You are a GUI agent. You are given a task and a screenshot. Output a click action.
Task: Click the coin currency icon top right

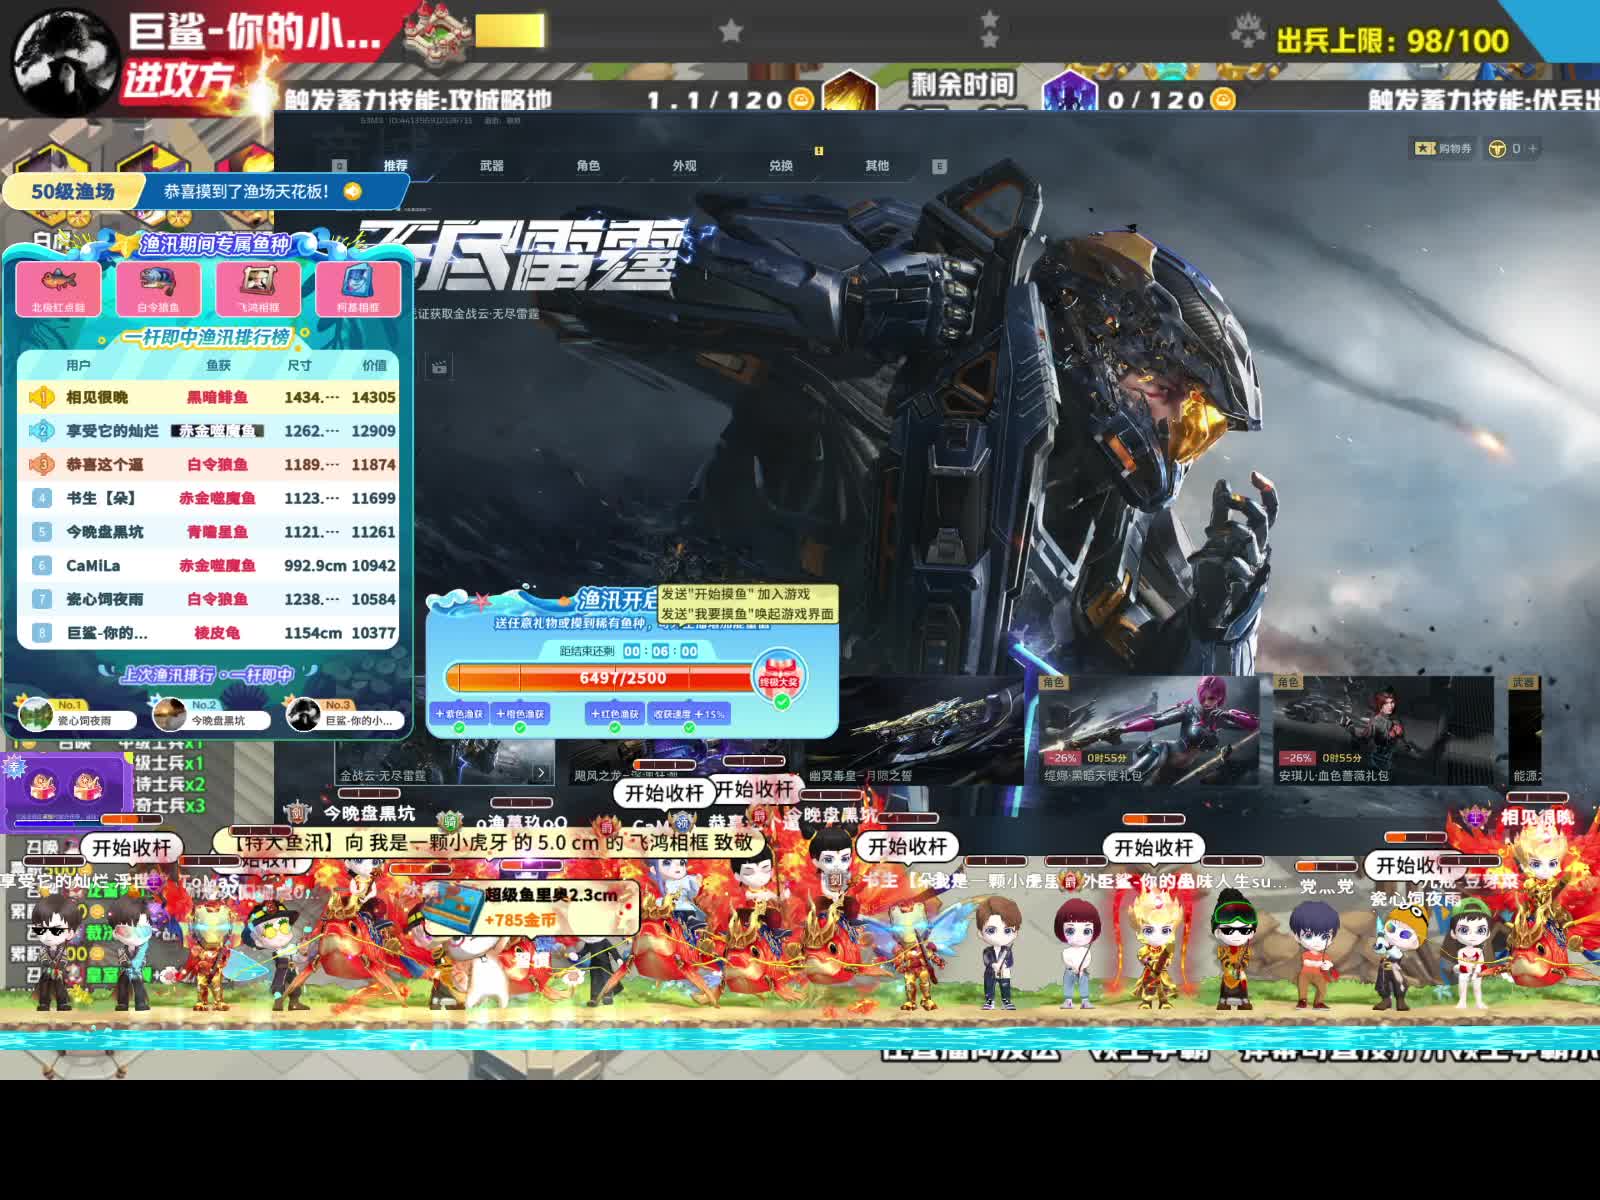click(x=1497, y=148)
